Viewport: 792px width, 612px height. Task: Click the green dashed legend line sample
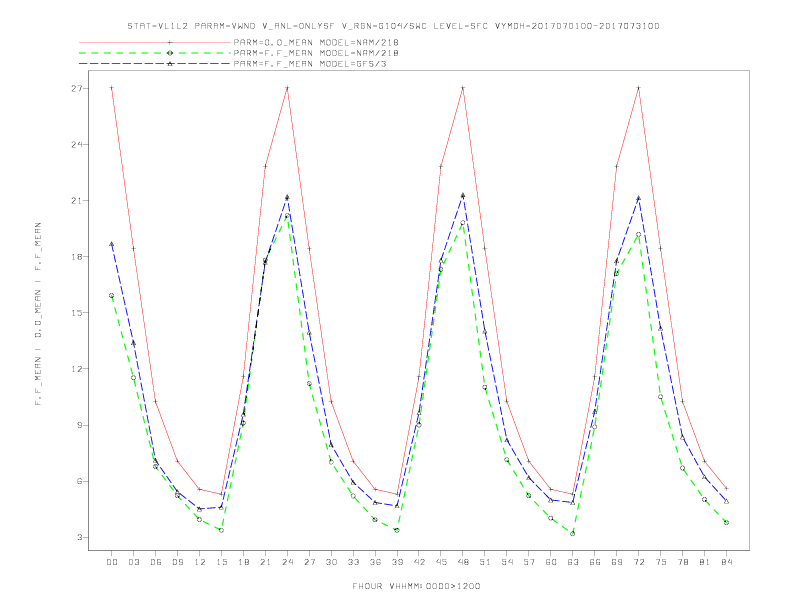click(x=155, y=53)
